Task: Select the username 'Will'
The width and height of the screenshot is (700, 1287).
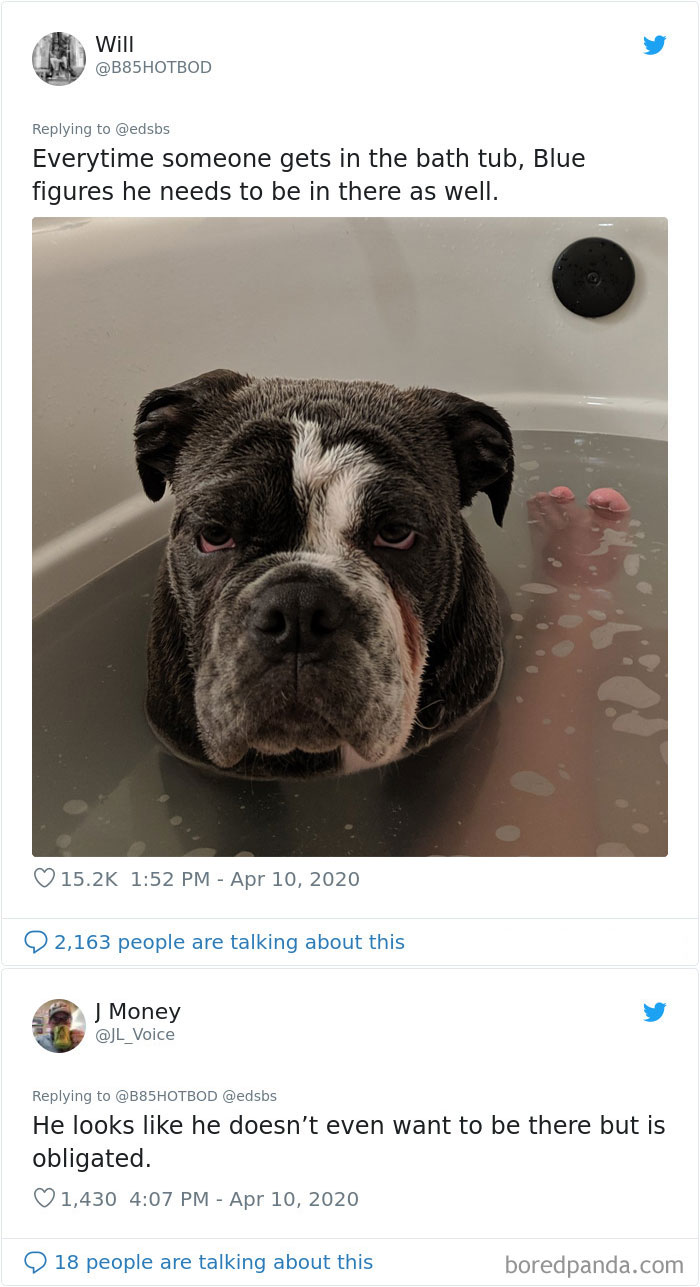Action: 114,44
